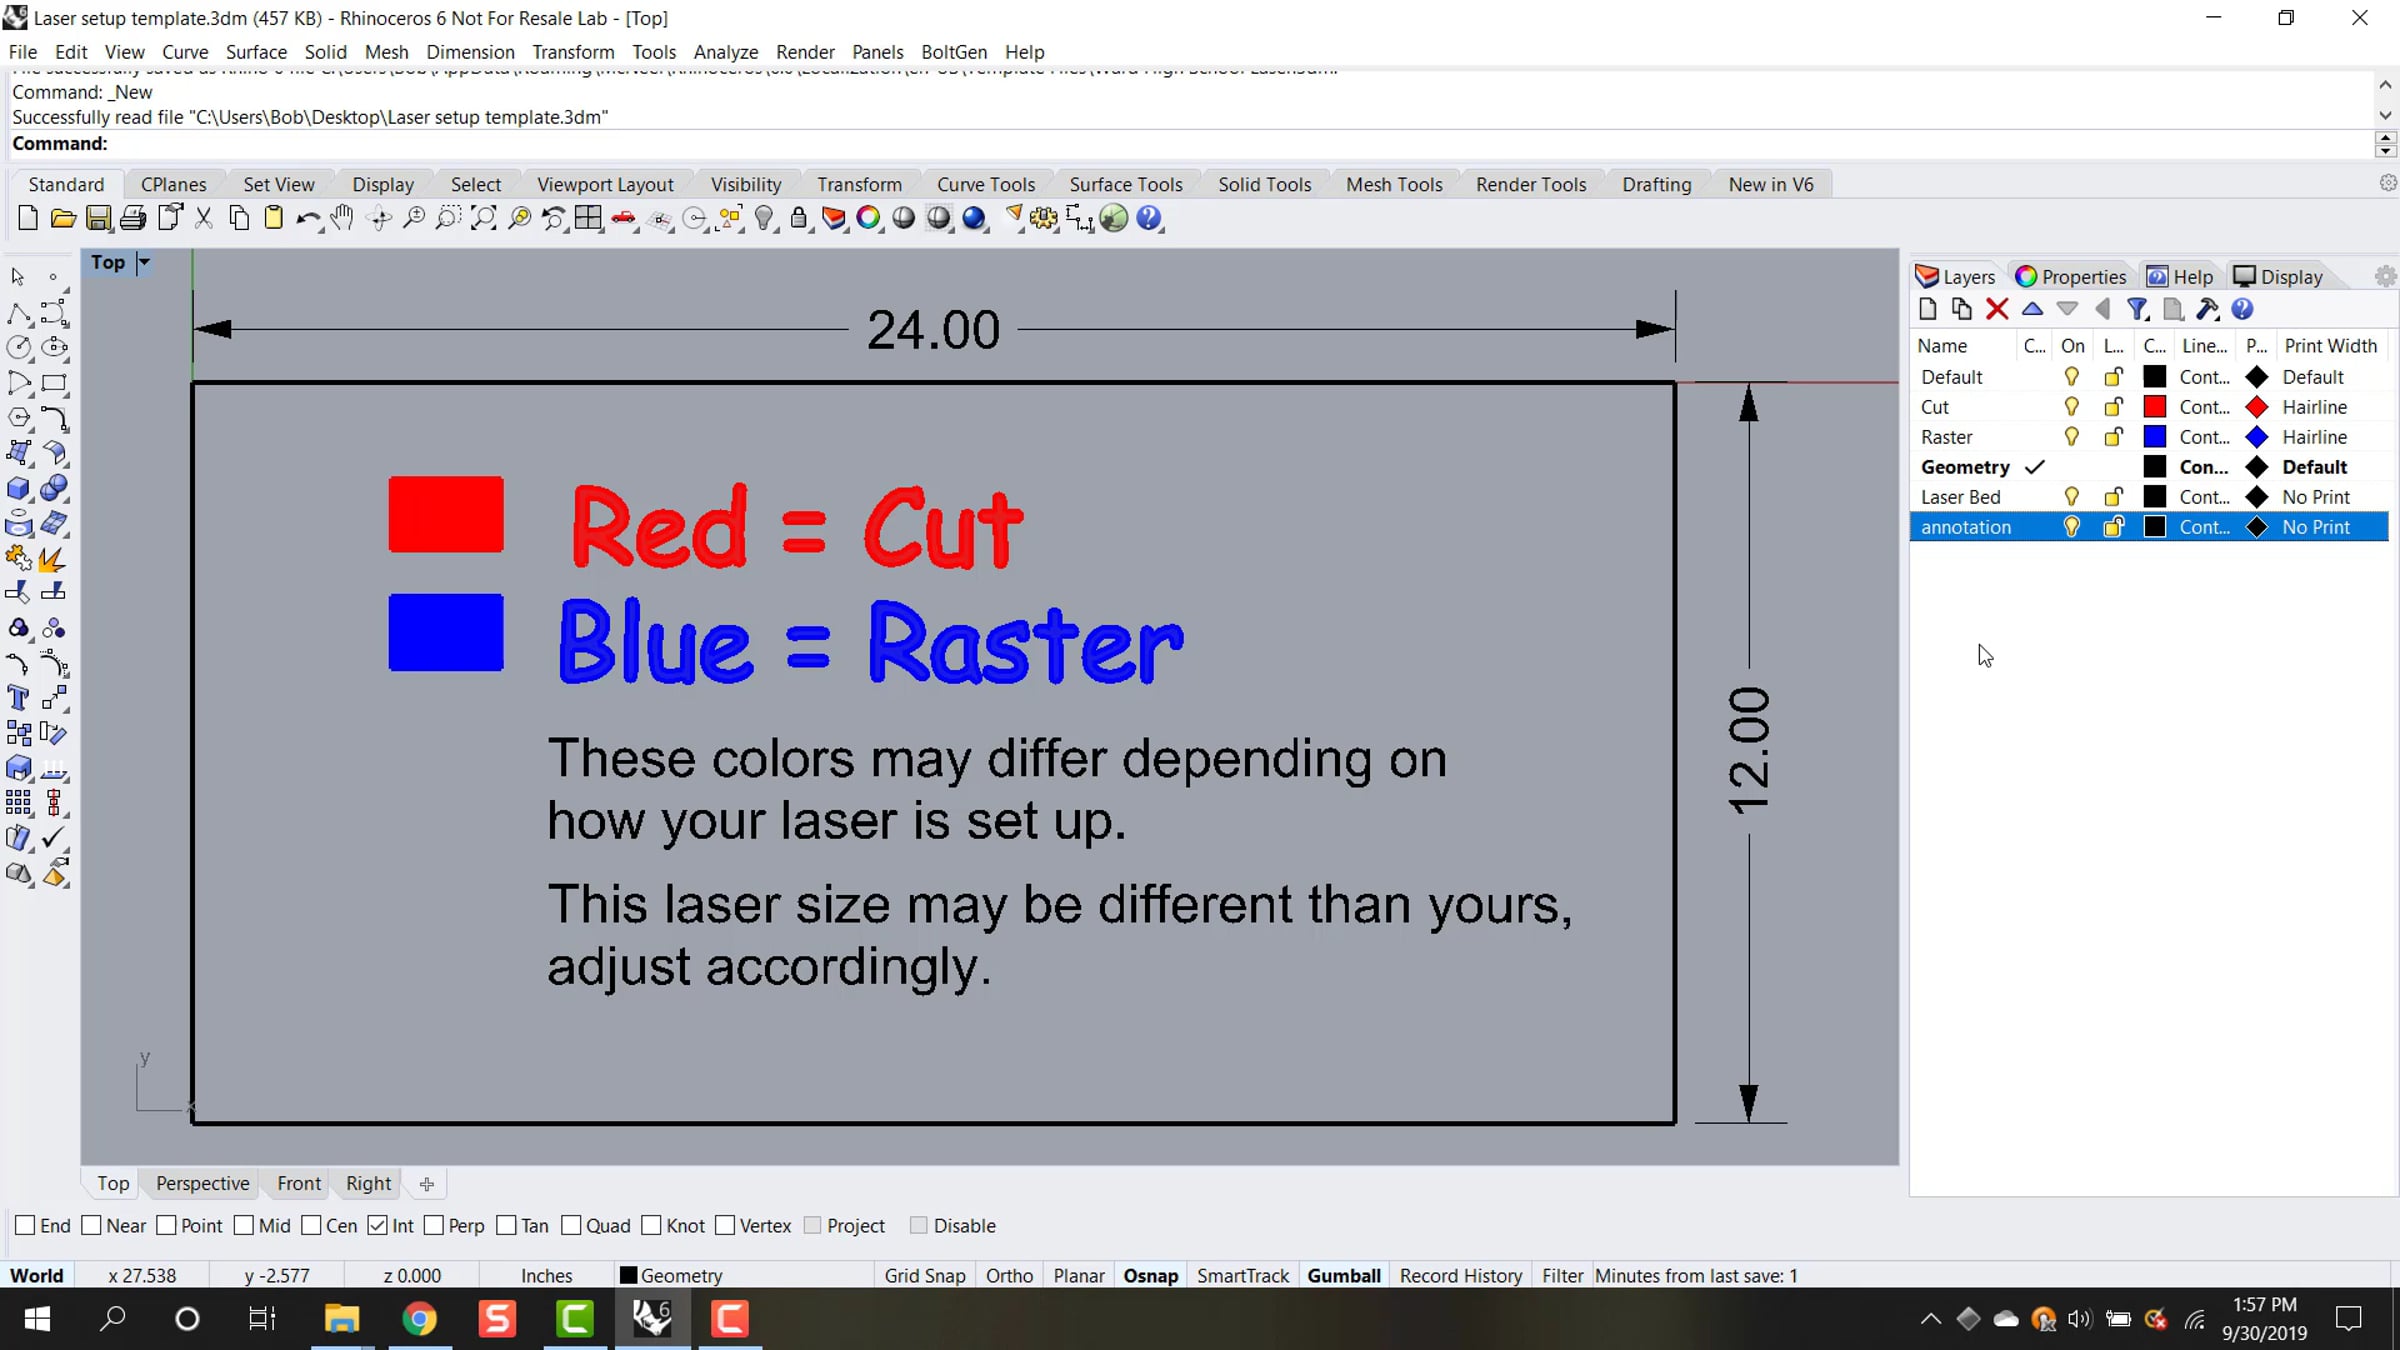
Task: Open the Top viewport title dropdown arrow
Action: pyautogui.click(x=144, y=262)
